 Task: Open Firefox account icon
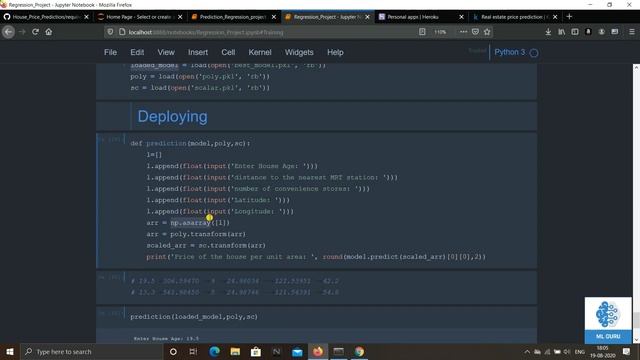(602, 32)
